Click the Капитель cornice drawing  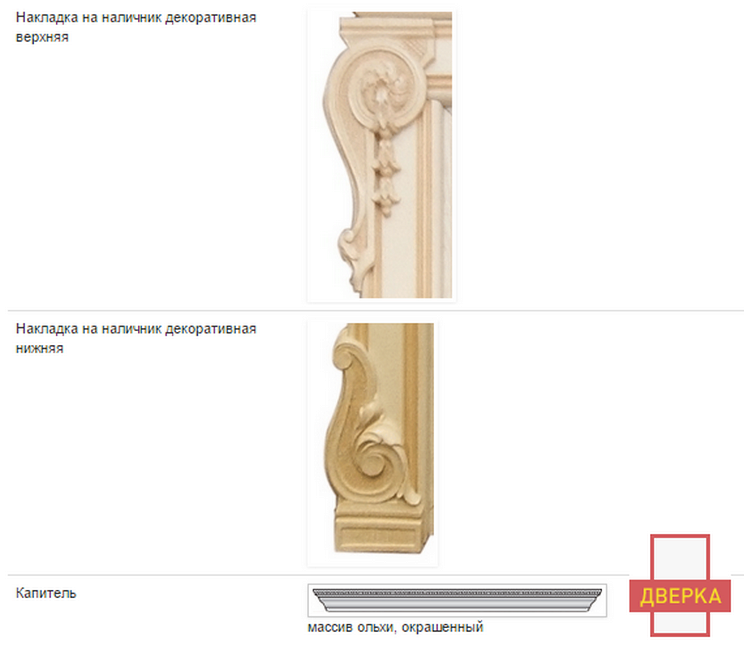(x=457, y=600)
